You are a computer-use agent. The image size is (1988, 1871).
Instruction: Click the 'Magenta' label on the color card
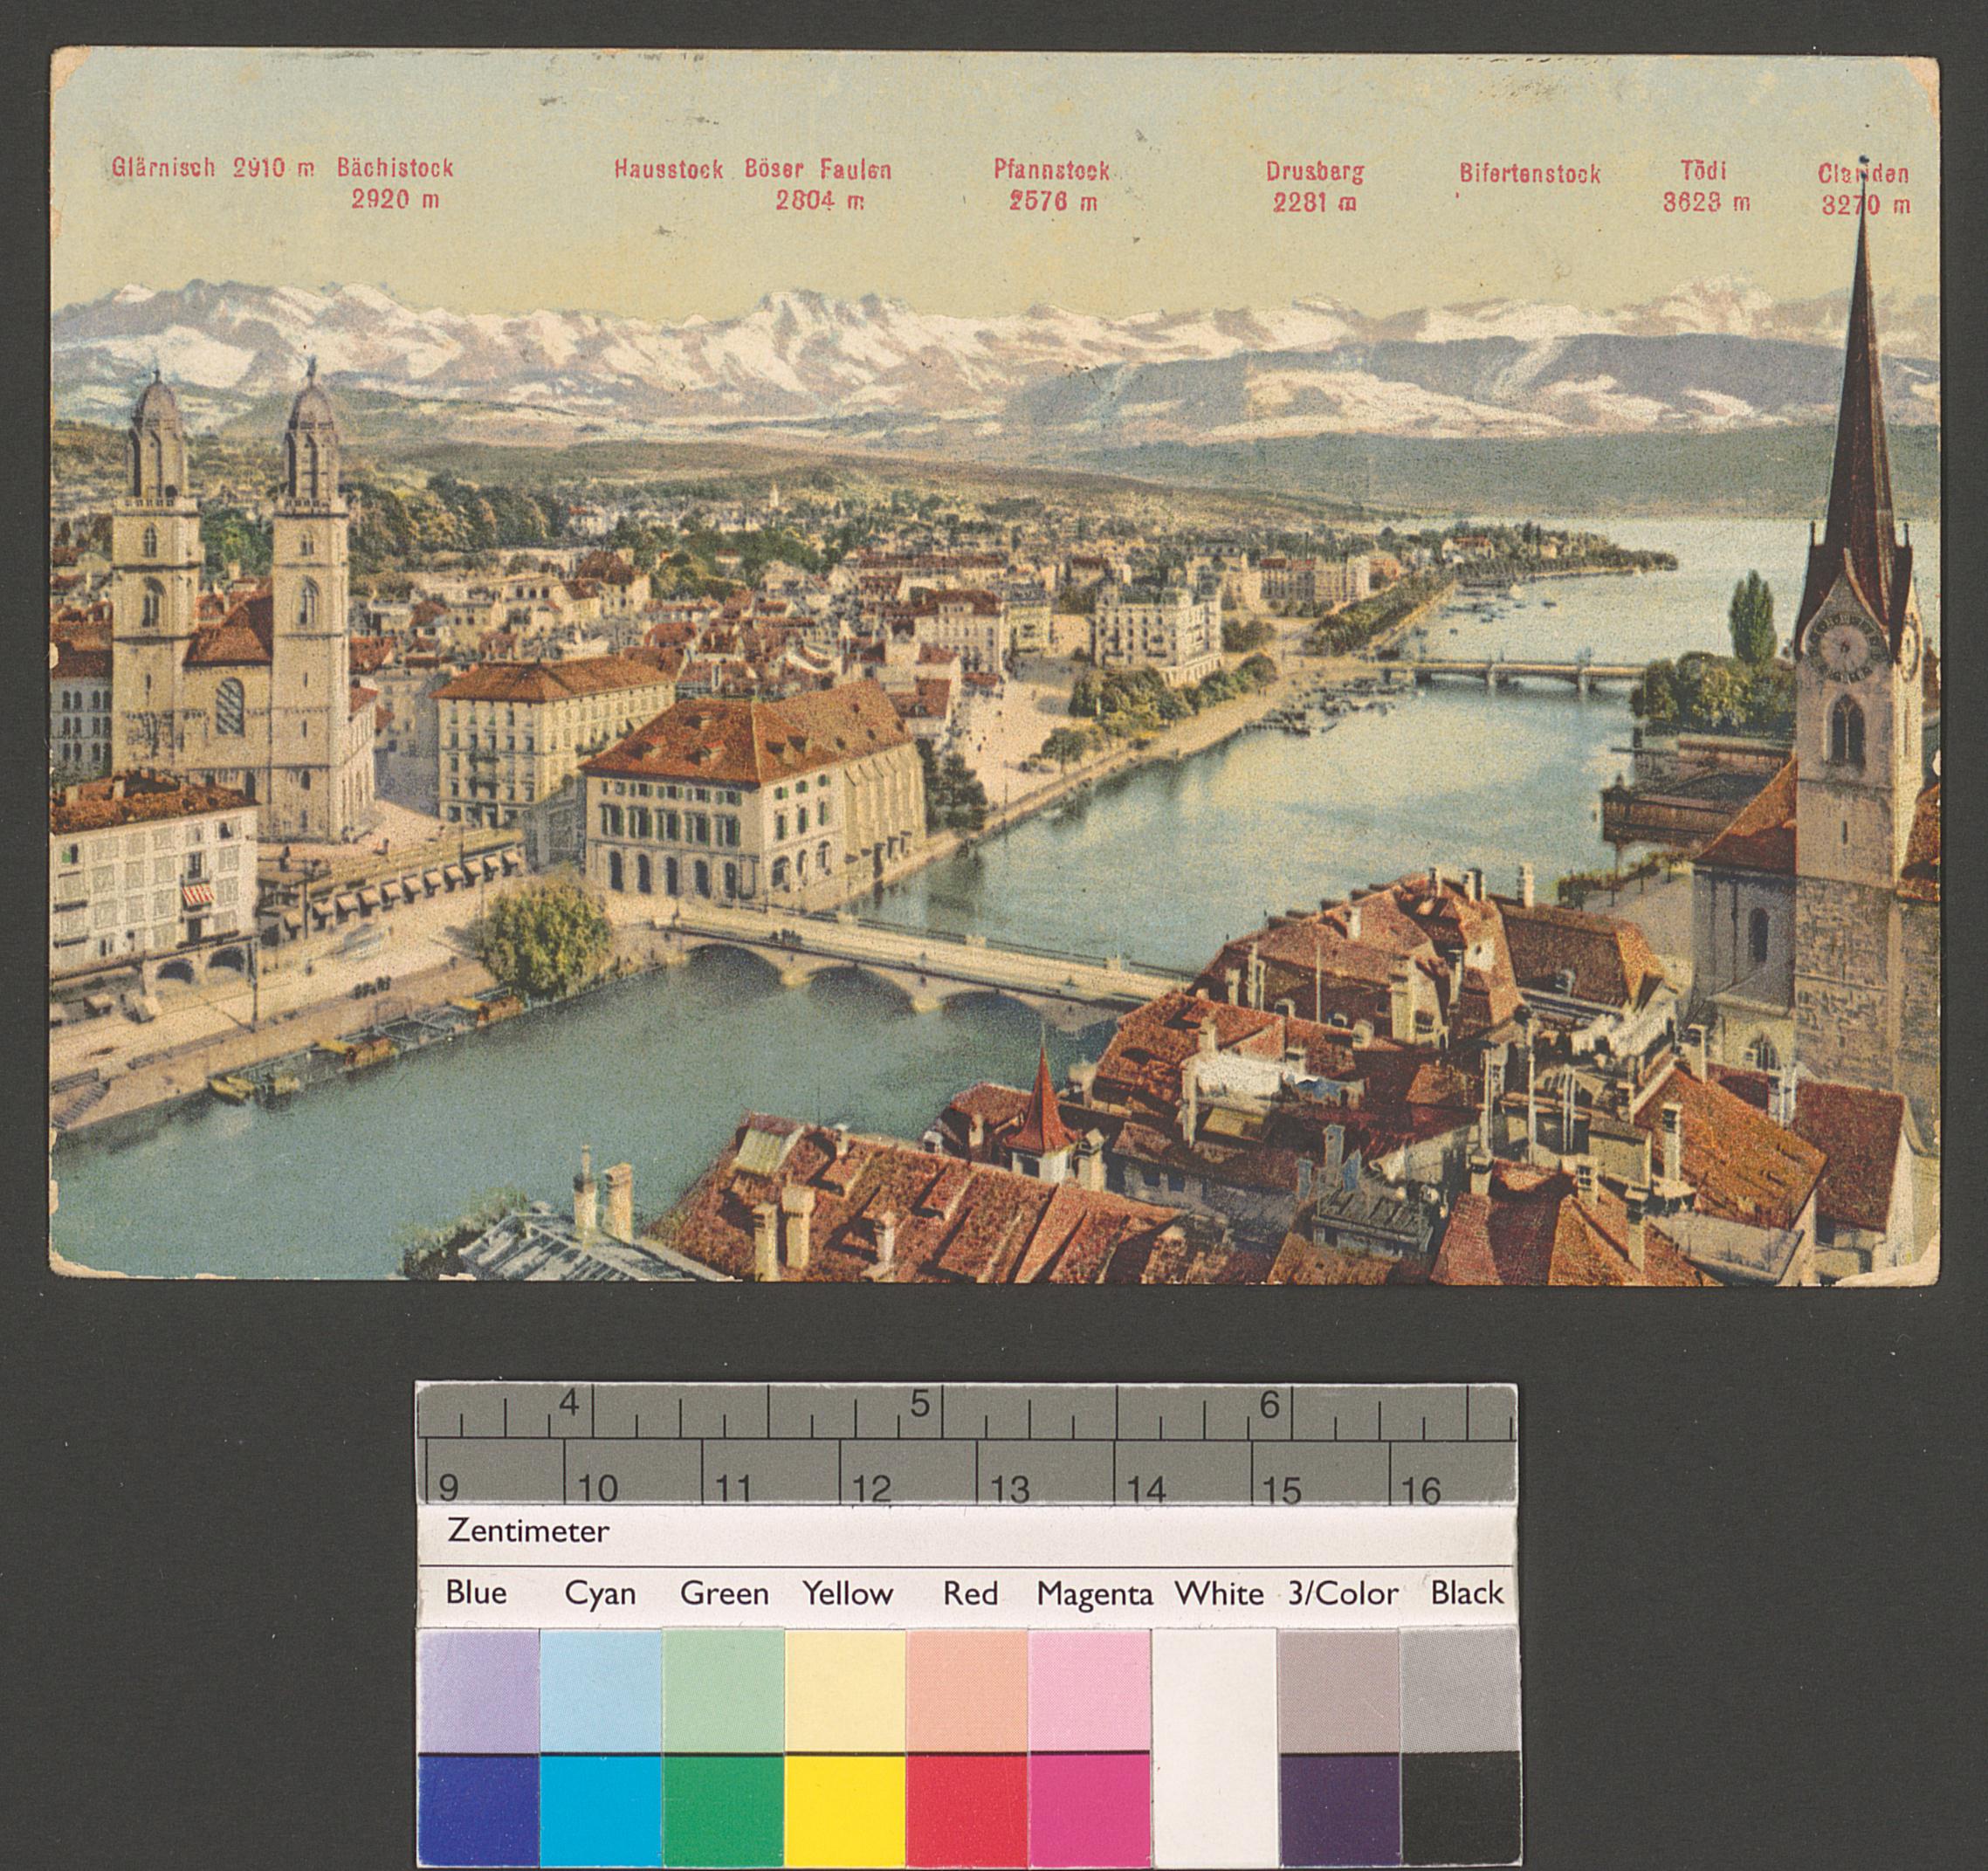tap(1094, 1594)
